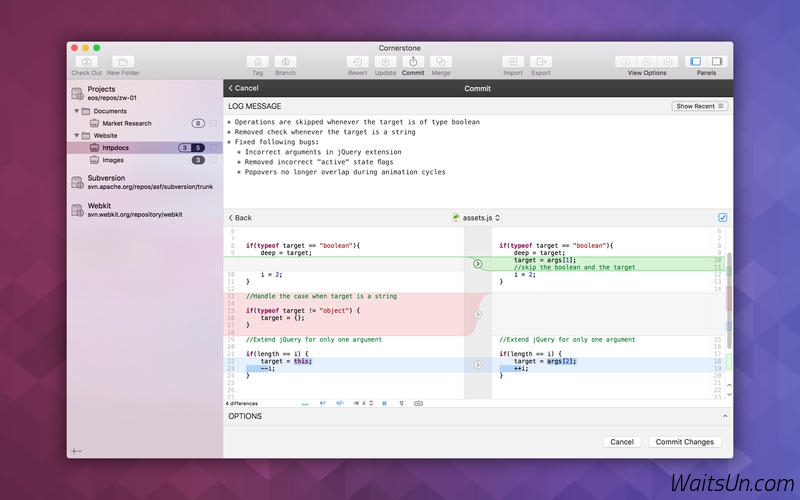Click the Market Research badge 8
Screen dimensions: 800x500
198,123
